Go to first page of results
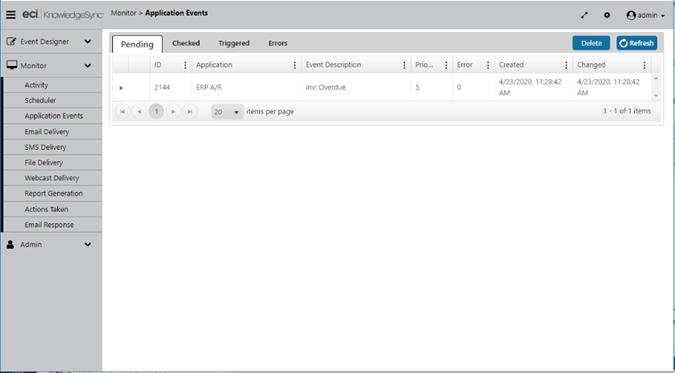The image size is (675, 373). point(123,112)
